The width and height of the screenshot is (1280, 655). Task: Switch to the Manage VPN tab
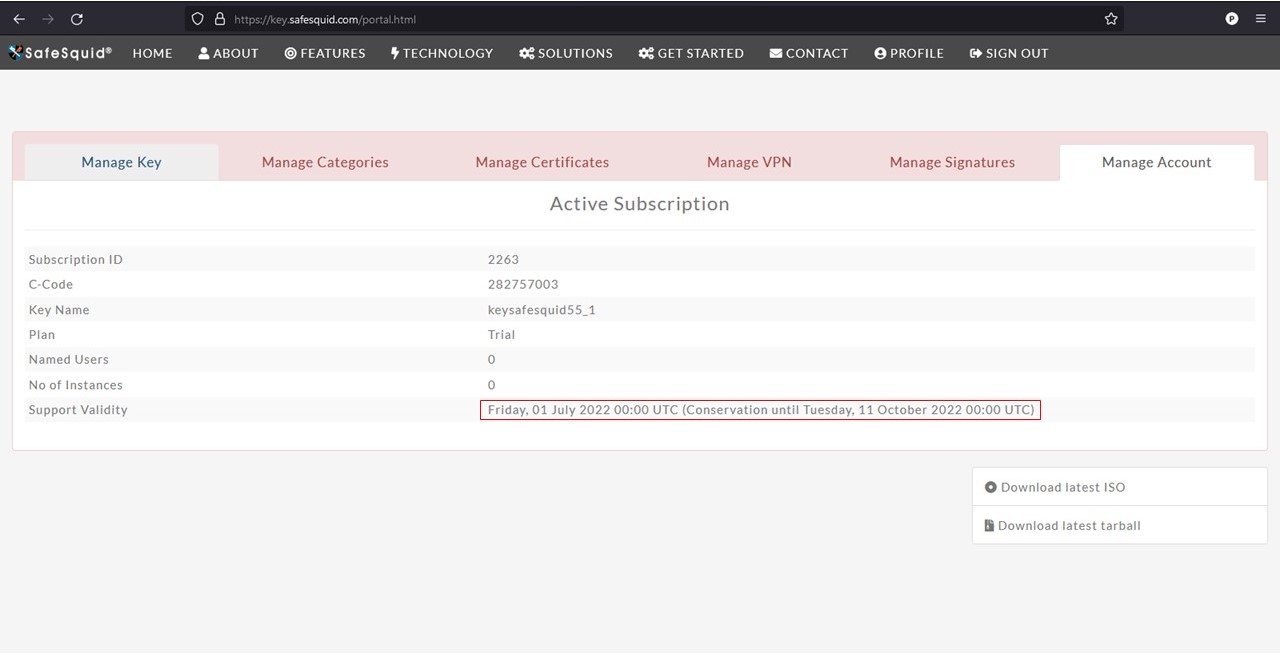coord(749,162)
